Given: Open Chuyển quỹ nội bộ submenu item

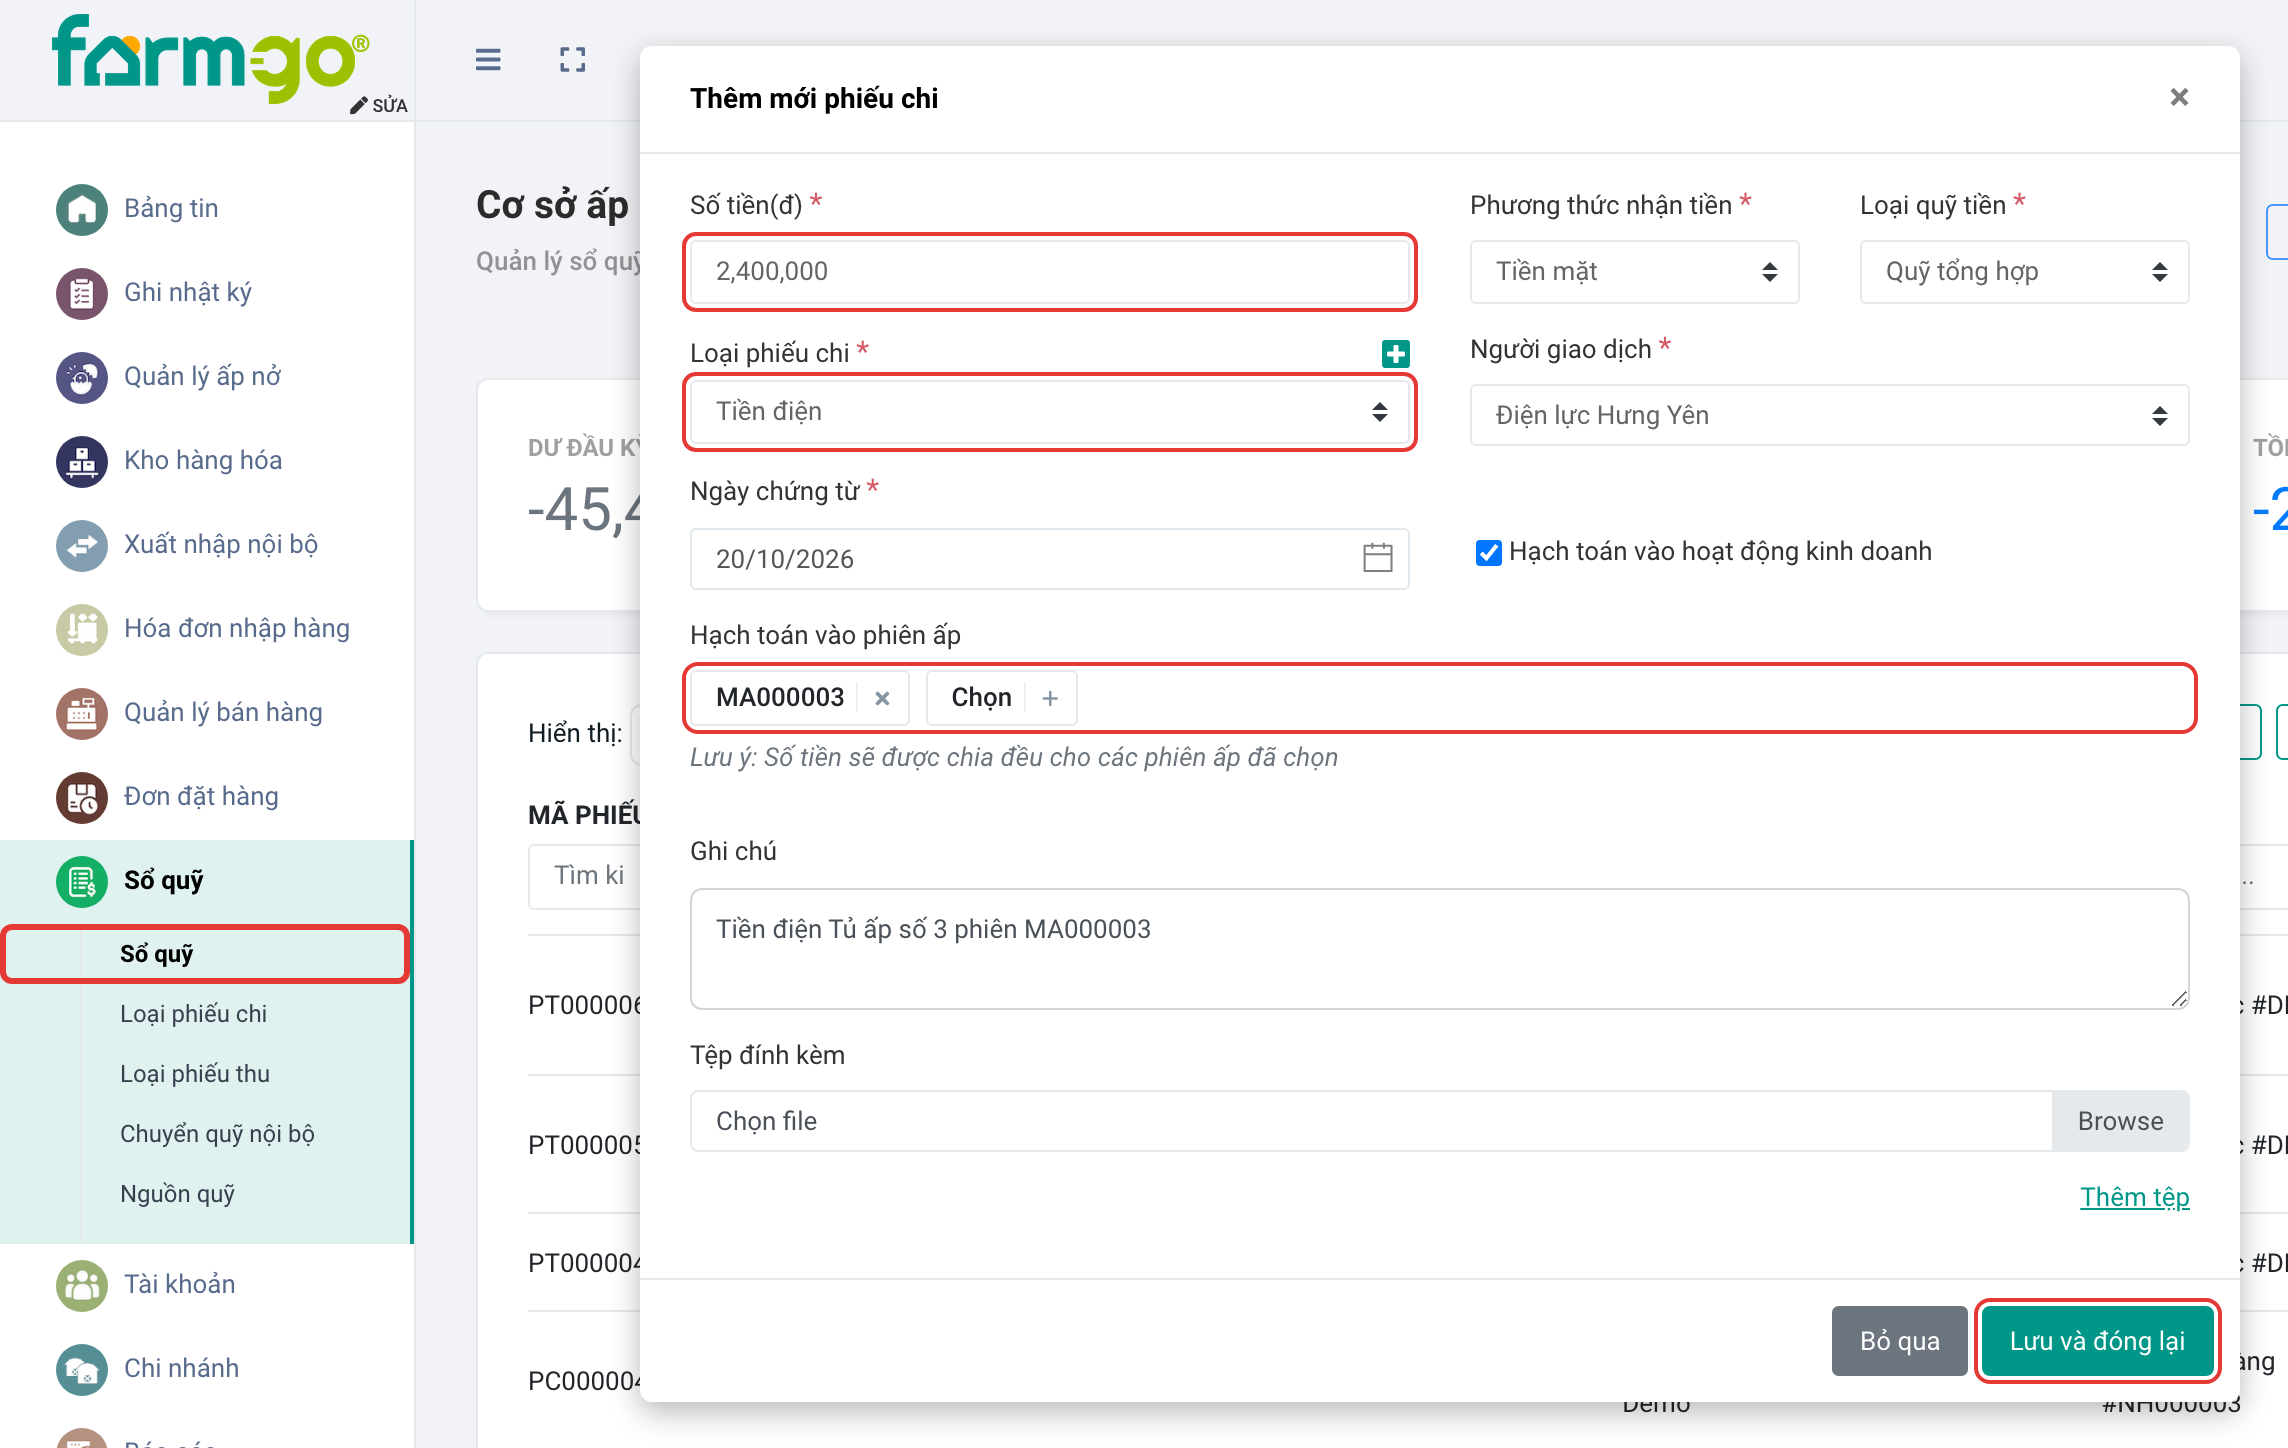Looking at the screenshot, I should pyautogui.click(x=217, y=1134).
